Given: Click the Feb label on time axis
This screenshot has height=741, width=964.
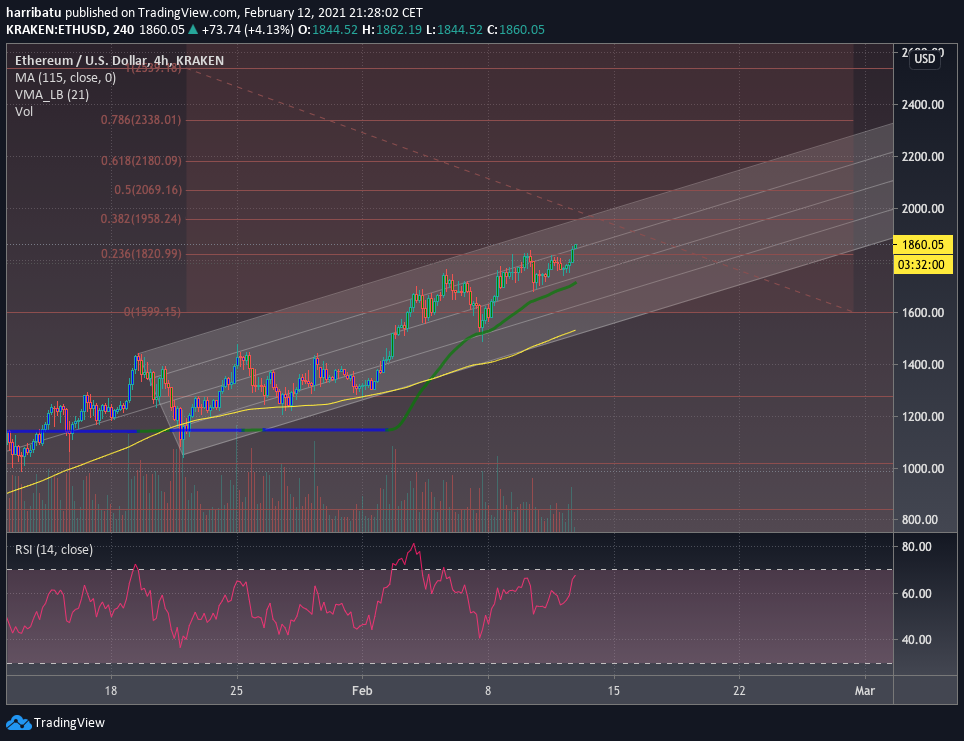Looking at the screenshot, I should 362,691.
